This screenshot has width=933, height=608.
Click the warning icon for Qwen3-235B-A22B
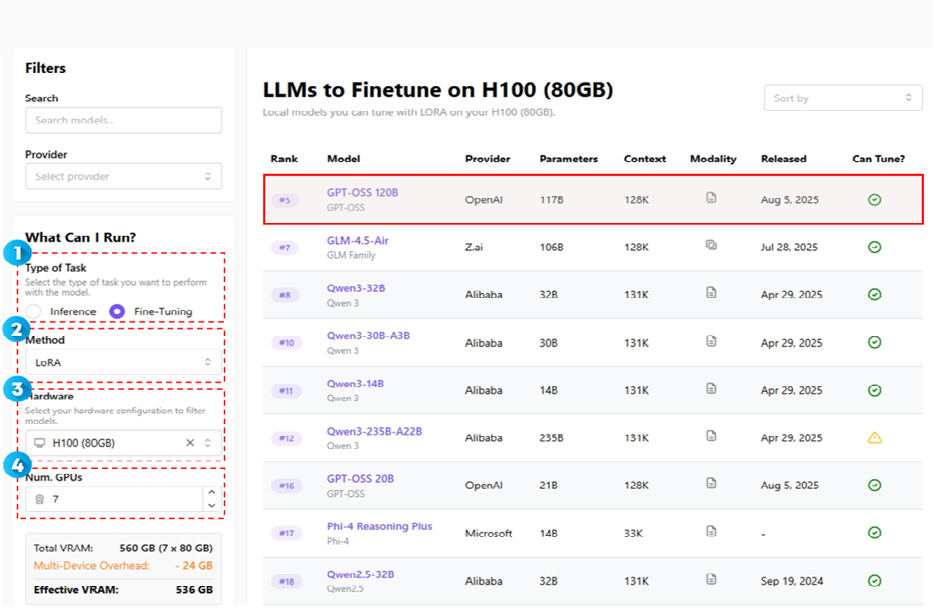pos(874,437)
